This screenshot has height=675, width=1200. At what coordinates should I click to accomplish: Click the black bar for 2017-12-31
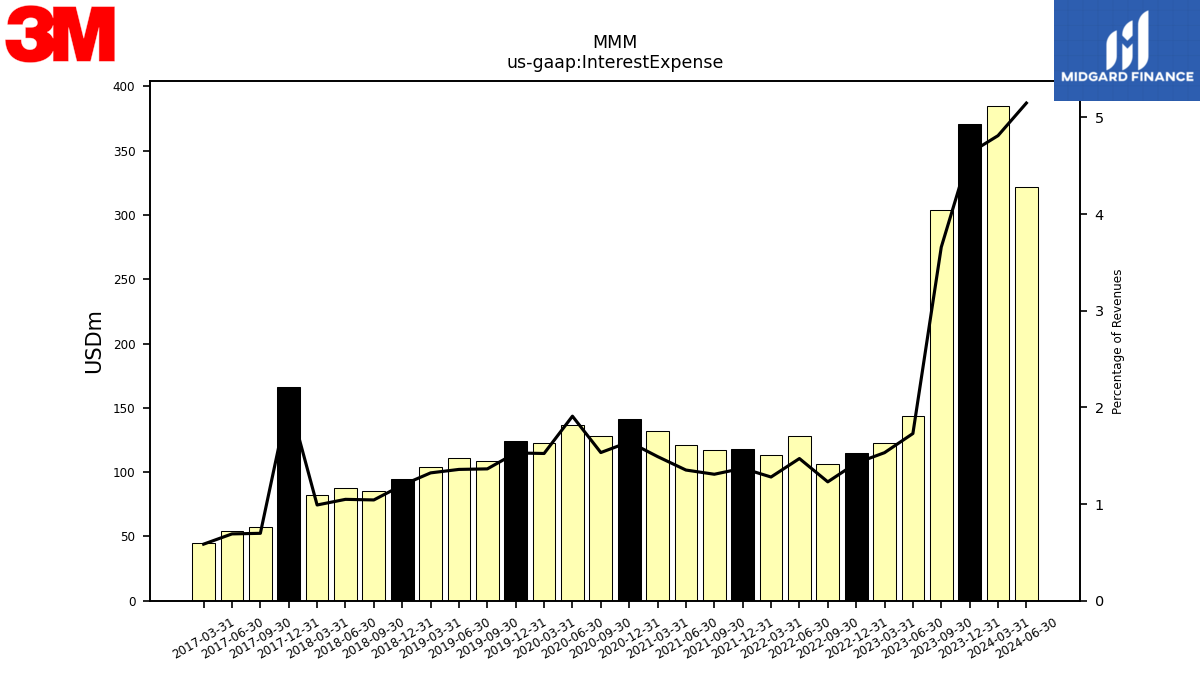point(289,494)
